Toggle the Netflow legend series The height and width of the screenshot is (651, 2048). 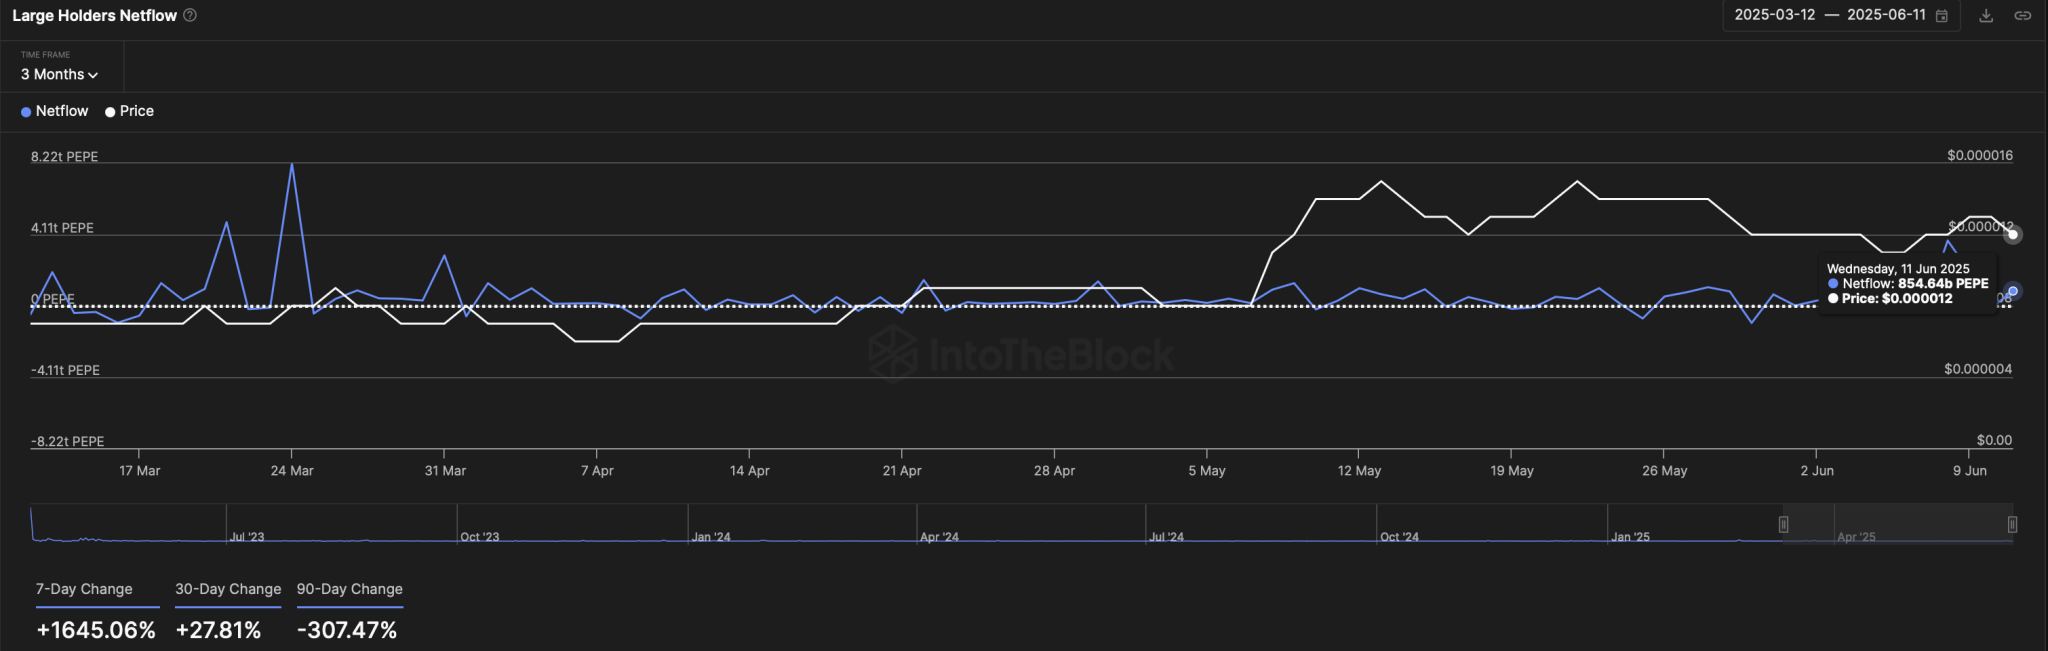[x=54, y=111]
